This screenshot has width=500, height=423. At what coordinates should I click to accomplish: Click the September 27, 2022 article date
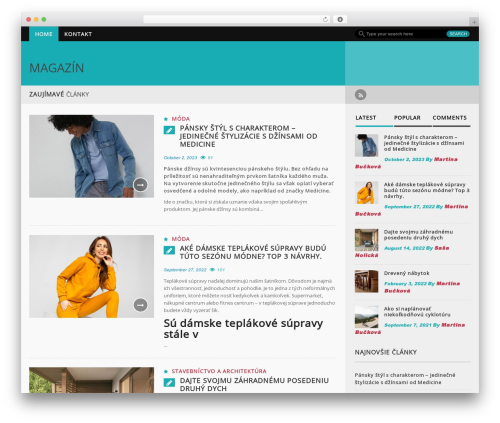[185, 270]
